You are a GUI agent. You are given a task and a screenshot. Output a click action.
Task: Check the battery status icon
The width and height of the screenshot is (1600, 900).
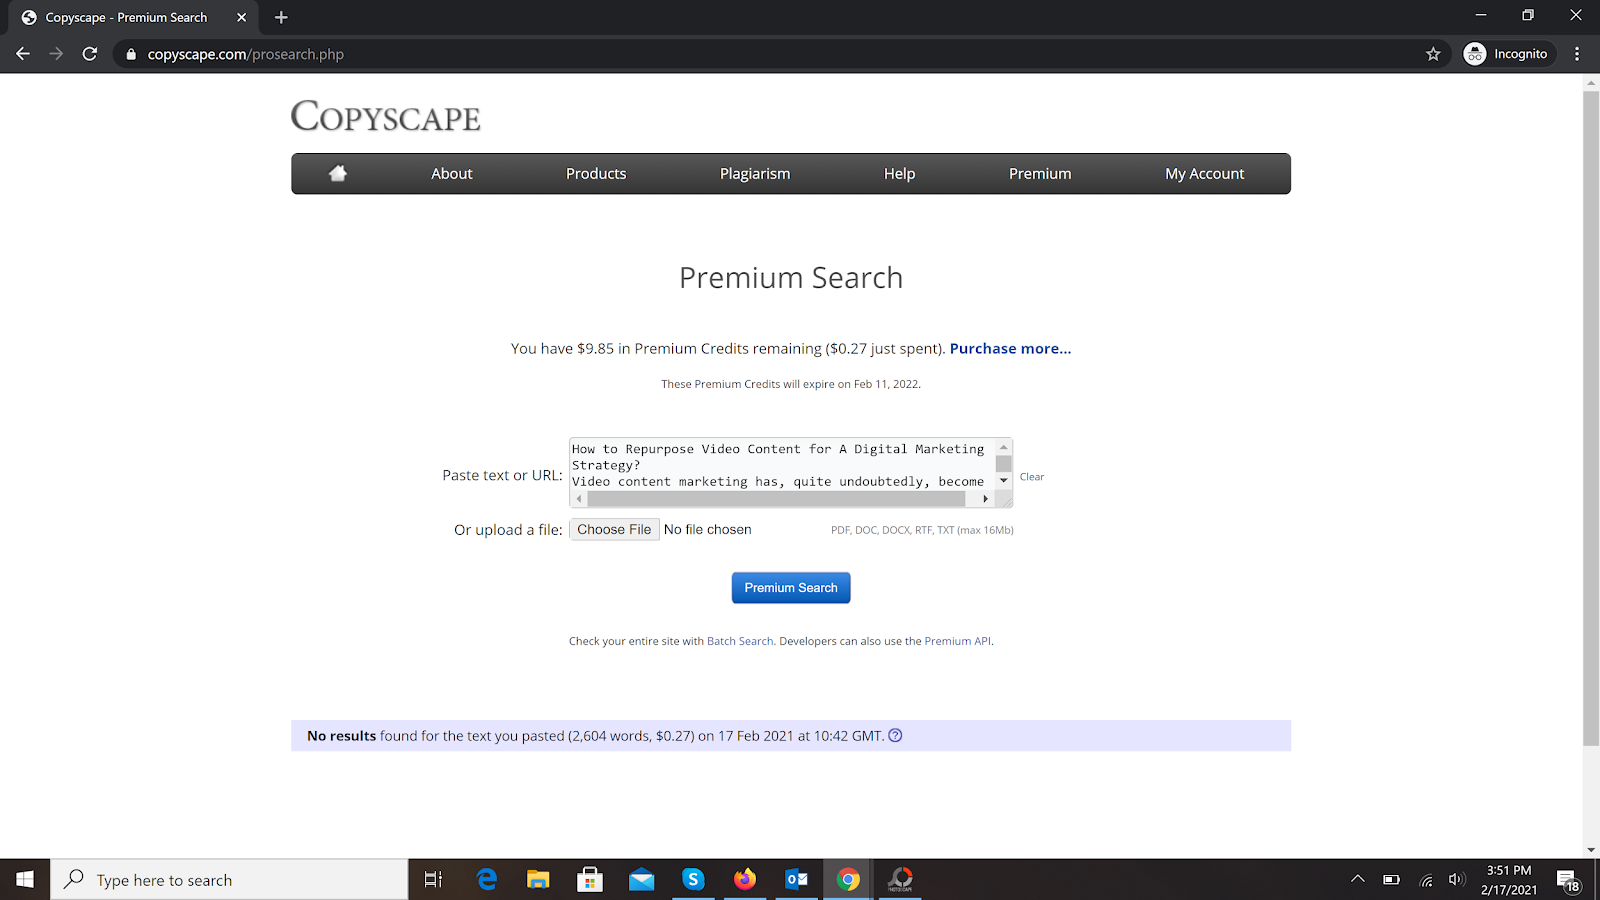coord(1391,880)
